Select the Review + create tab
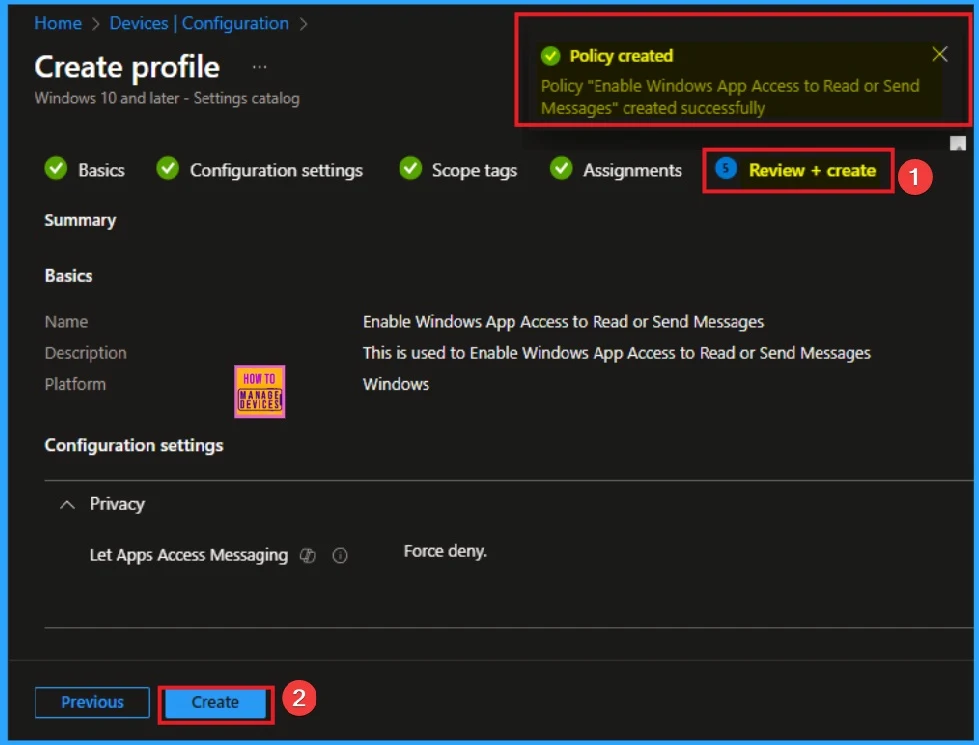979x745 pixels. (811, 170)
